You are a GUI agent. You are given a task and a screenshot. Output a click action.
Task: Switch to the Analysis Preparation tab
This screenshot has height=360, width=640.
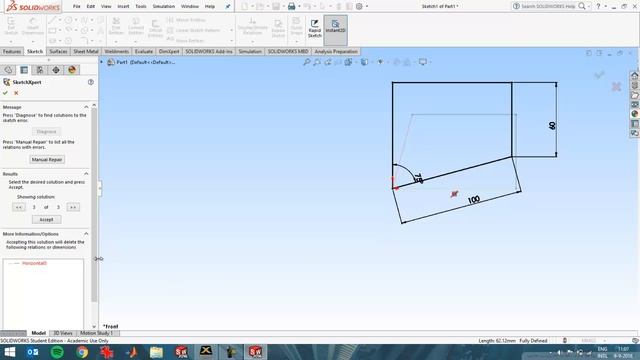(x=336, y=51)
